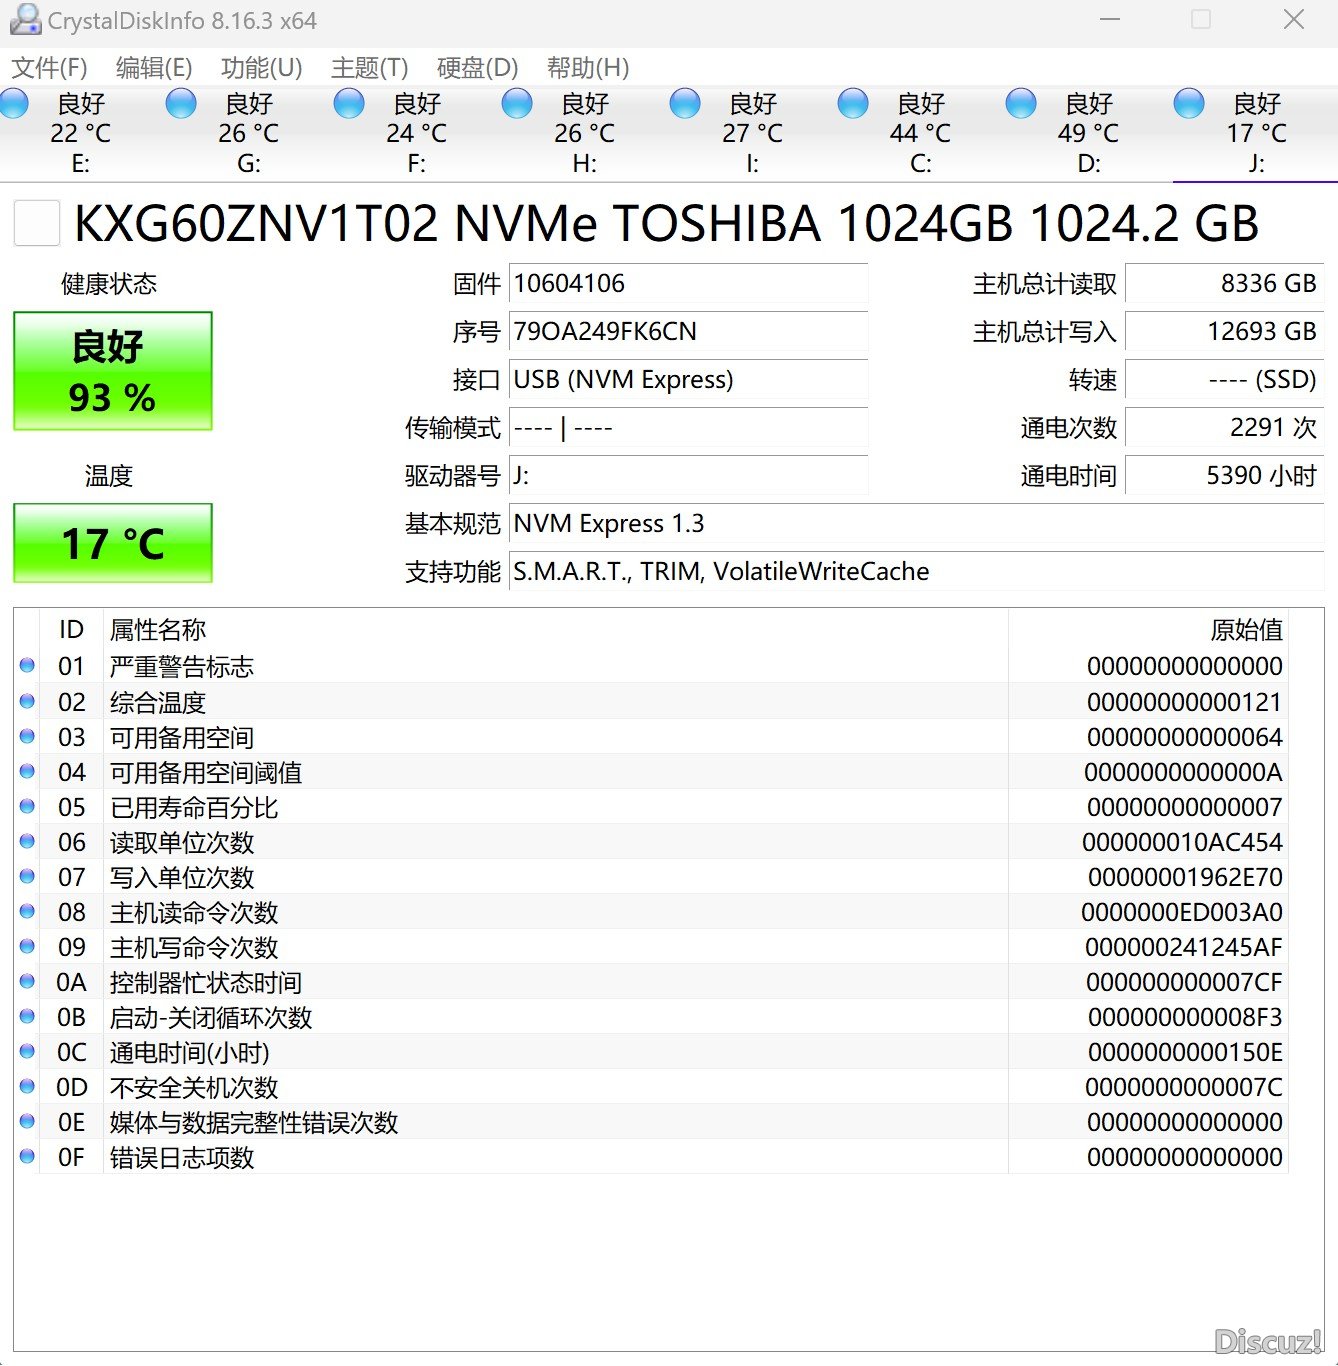Click the 通电次数 value 2291 次
The height and width of the screenshot is (1366, 1338).
[x=1224, y=428]
